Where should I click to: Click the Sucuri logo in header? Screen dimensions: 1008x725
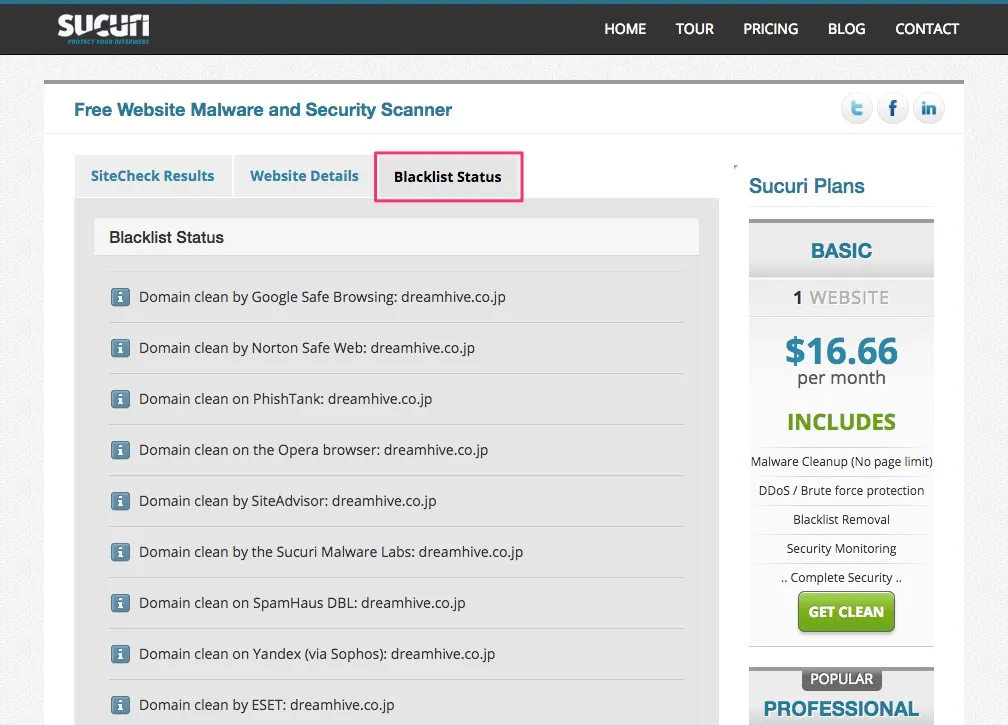103,28
